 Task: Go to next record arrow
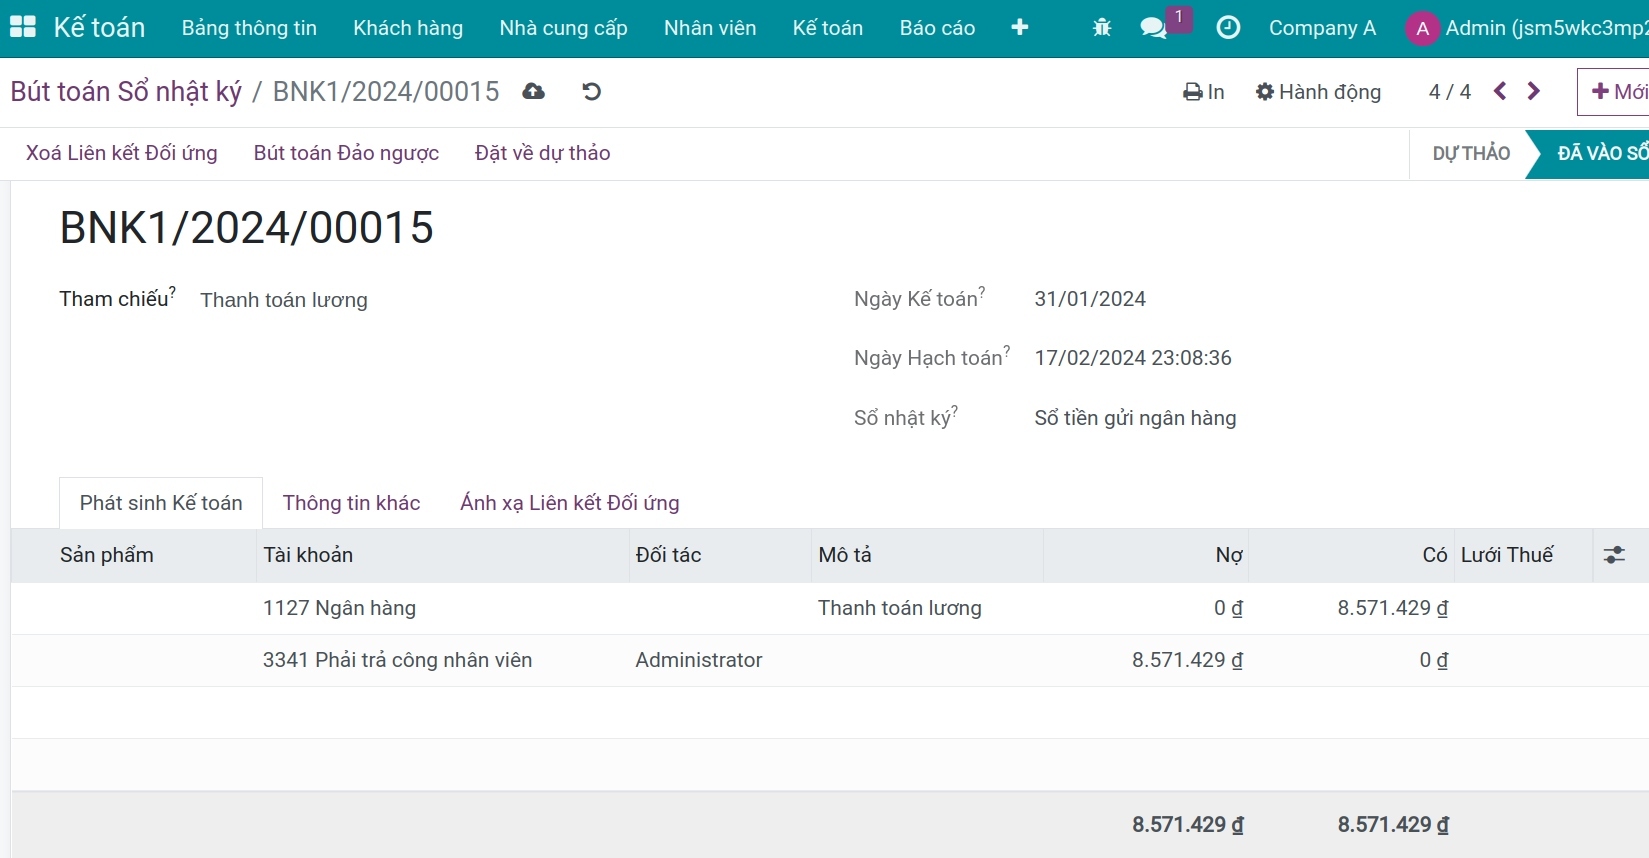coord(1534,92)
